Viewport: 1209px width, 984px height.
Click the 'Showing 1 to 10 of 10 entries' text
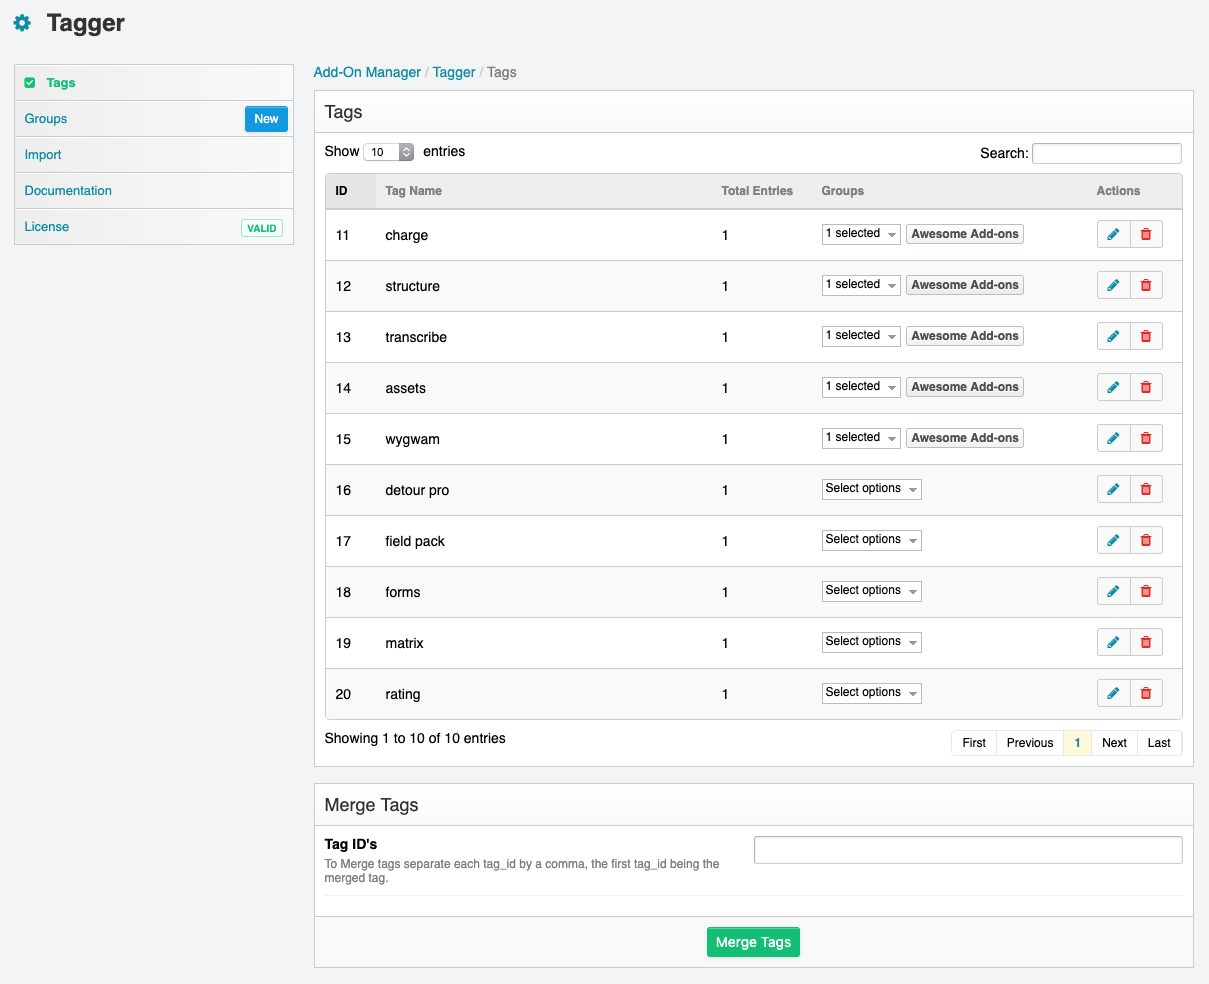415,738
